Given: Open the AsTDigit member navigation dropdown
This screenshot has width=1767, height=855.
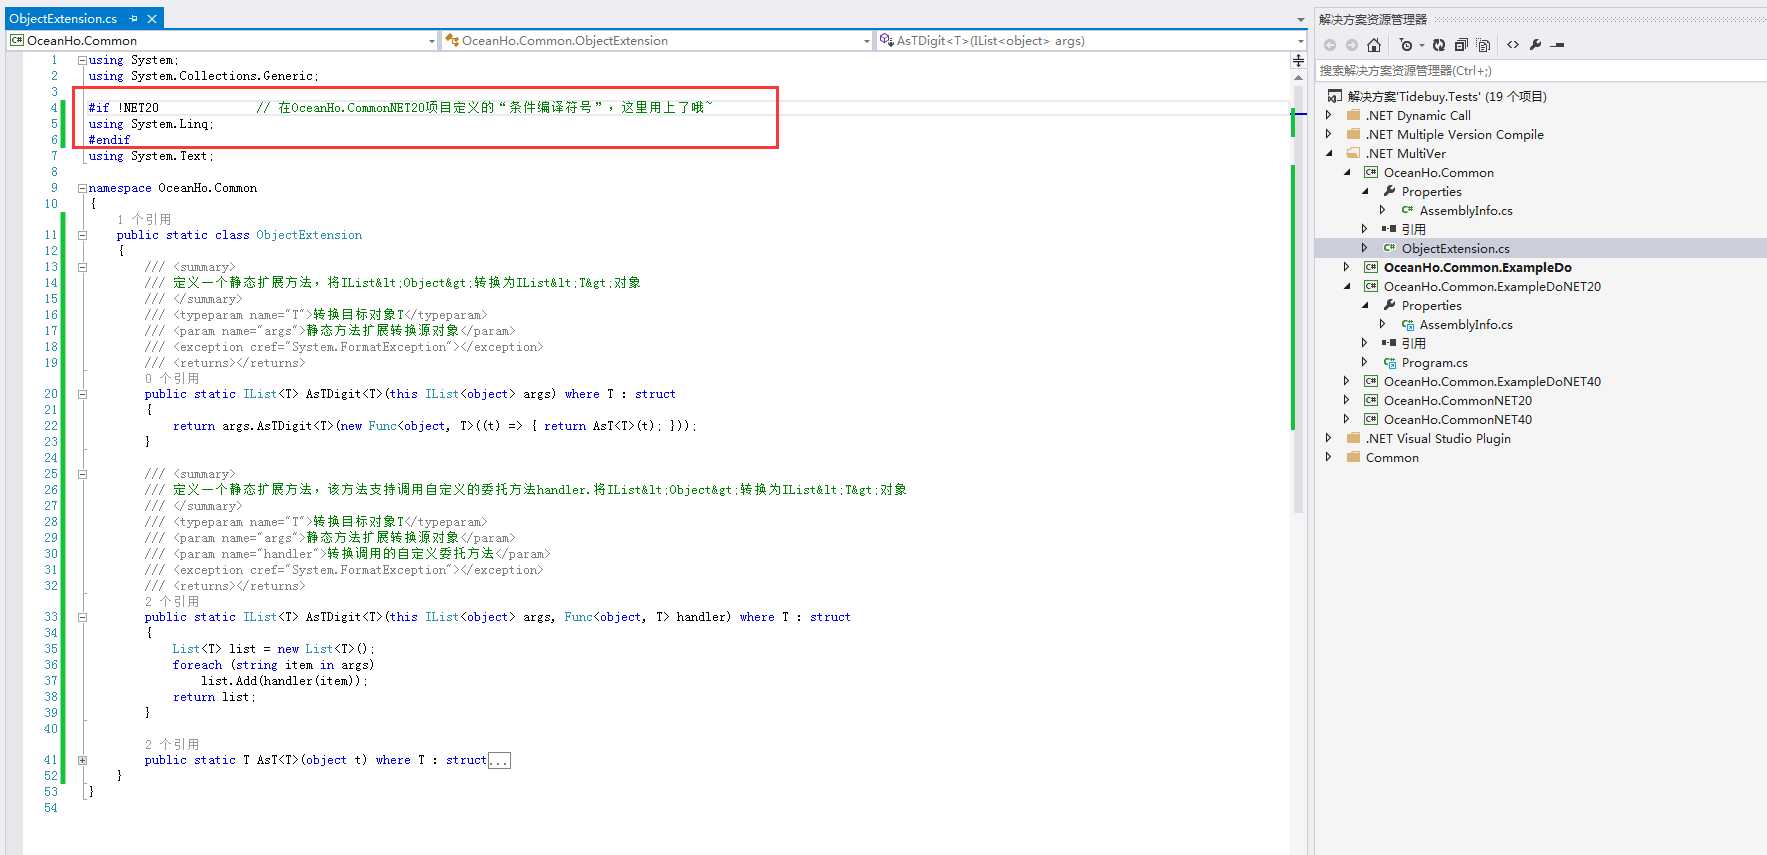Looking at the screenshot, I should [x=1300, y=41].
